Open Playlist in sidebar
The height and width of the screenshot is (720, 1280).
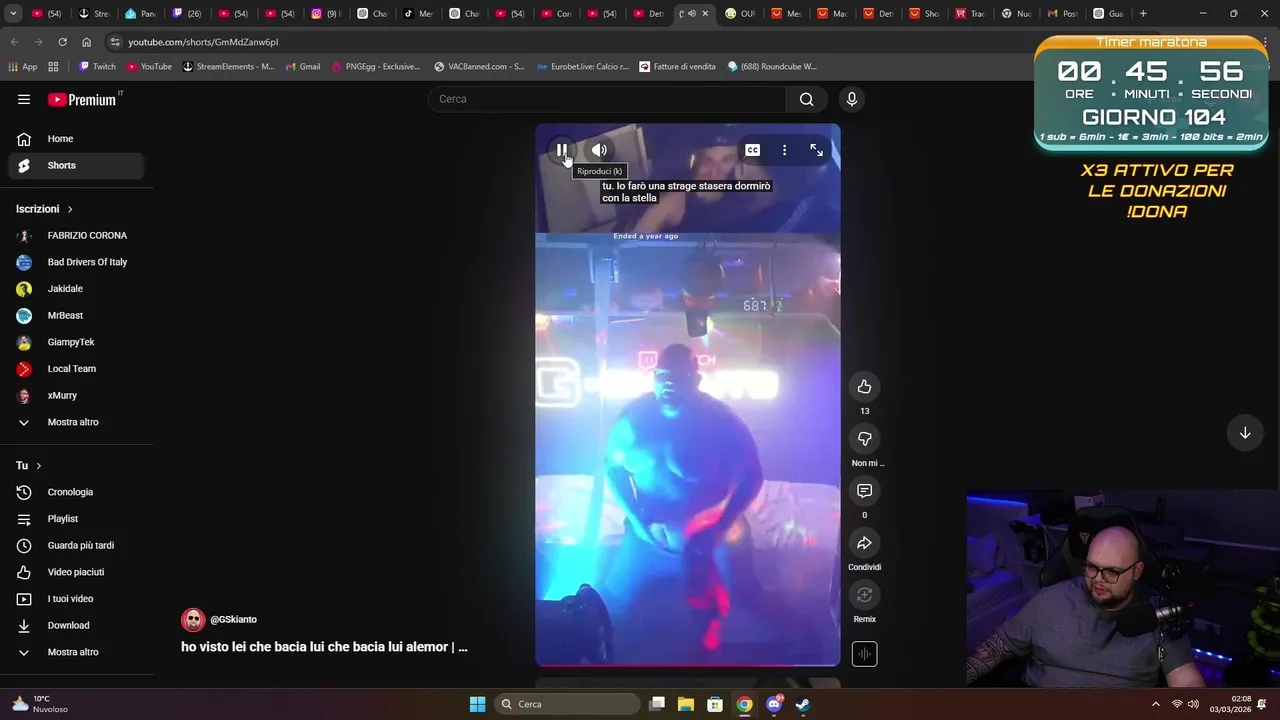click(76, 519)
